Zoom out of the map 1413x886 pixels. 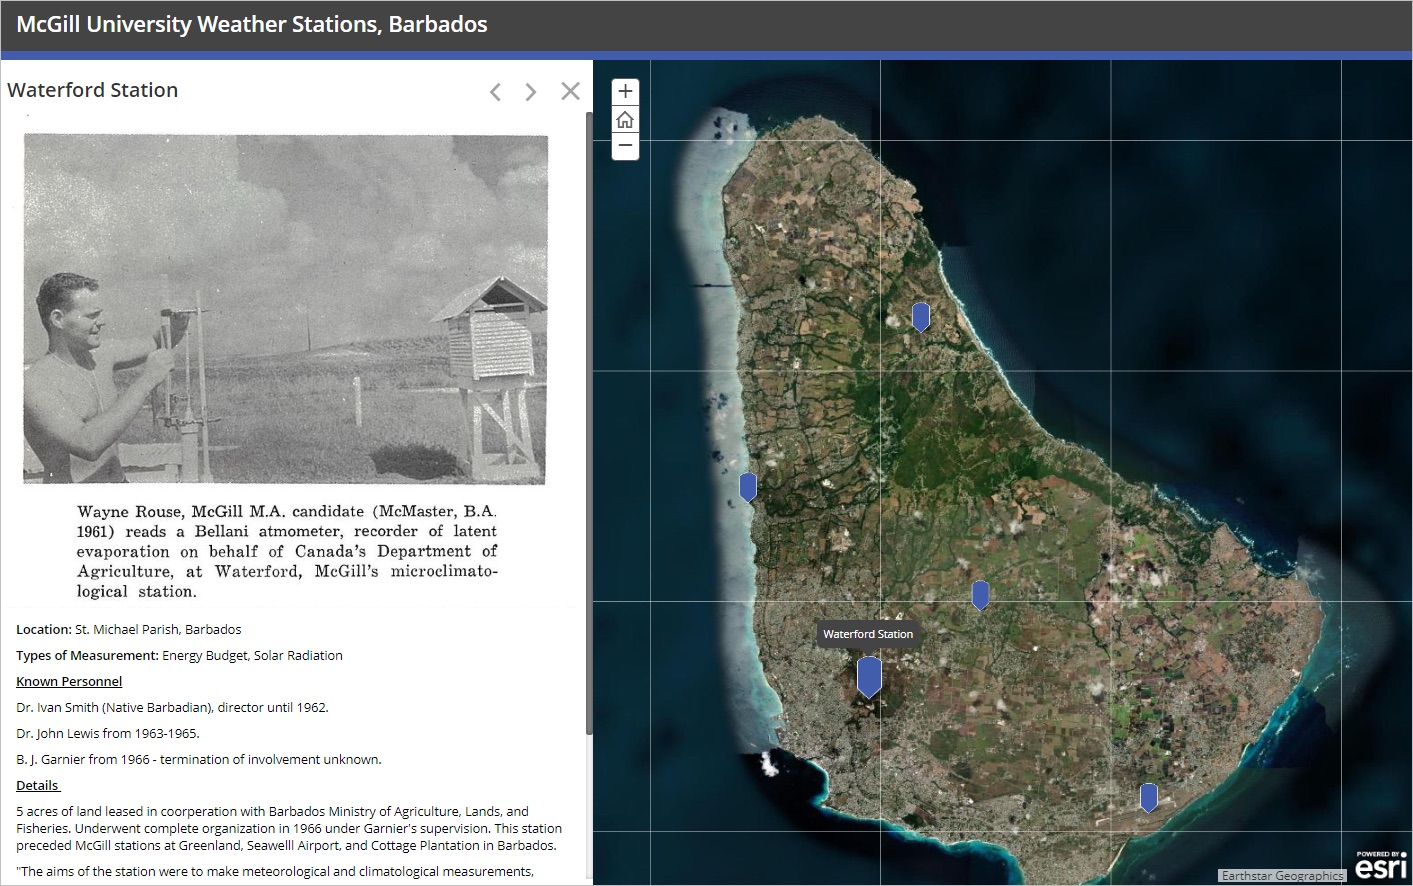point(625,146)
